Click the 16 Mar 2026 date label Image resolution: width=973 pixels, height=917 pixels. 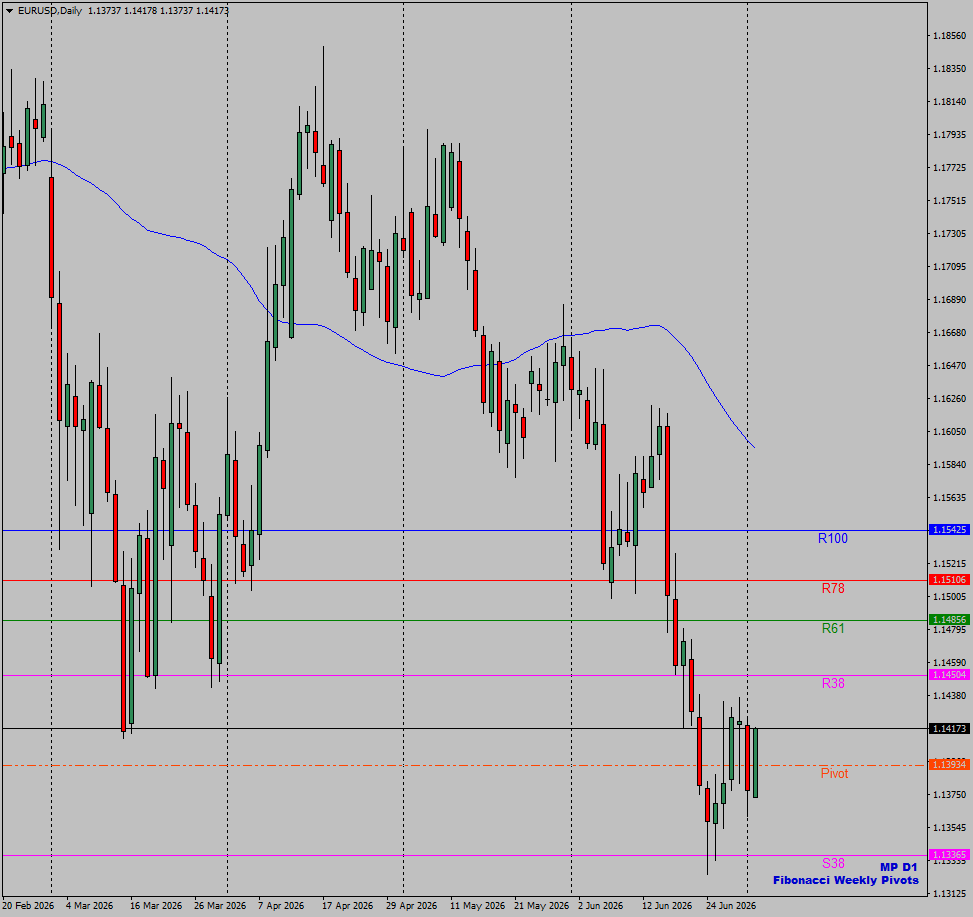(x=156, y=906)
